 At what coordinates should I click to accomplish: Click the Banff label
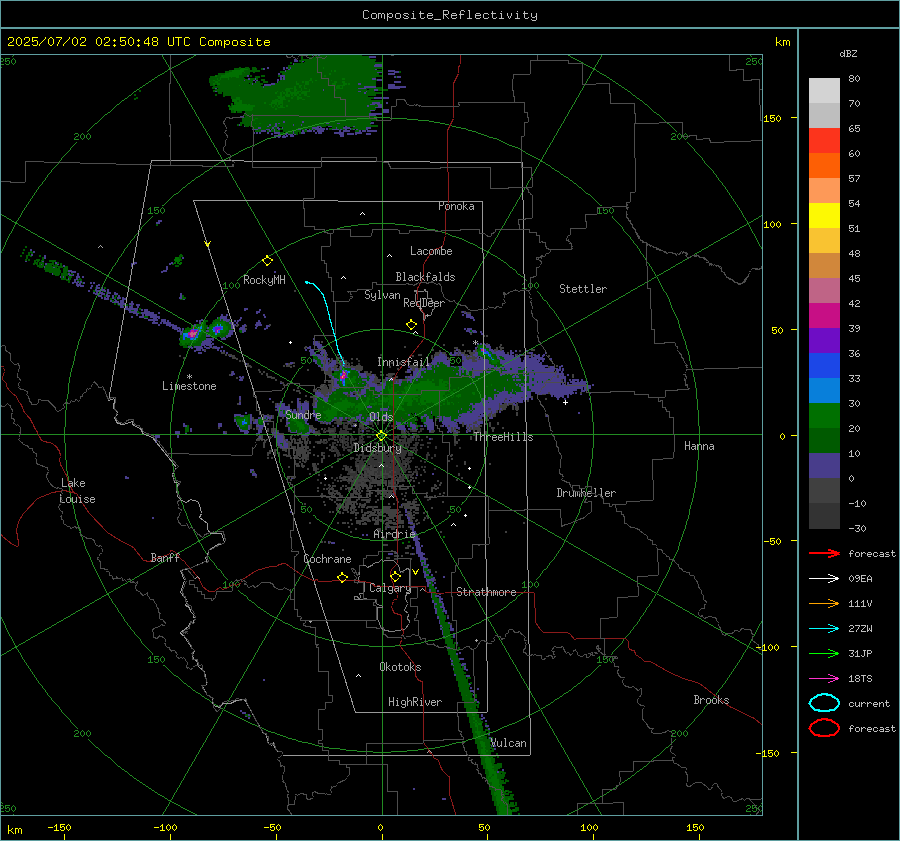click(x=165, y=557)
